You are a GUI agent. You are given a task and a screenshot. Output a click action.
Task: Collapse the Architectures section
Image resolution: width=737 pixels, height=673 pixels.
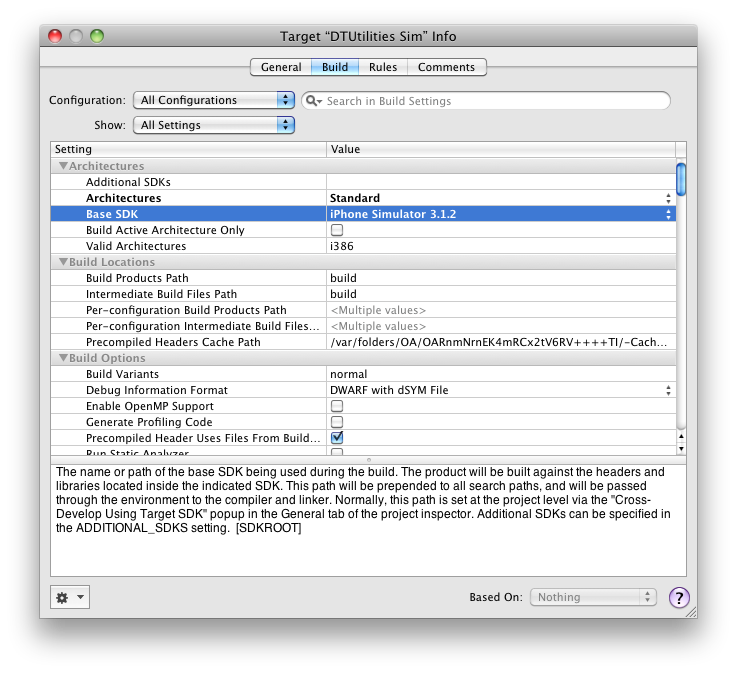click(63, 166)
